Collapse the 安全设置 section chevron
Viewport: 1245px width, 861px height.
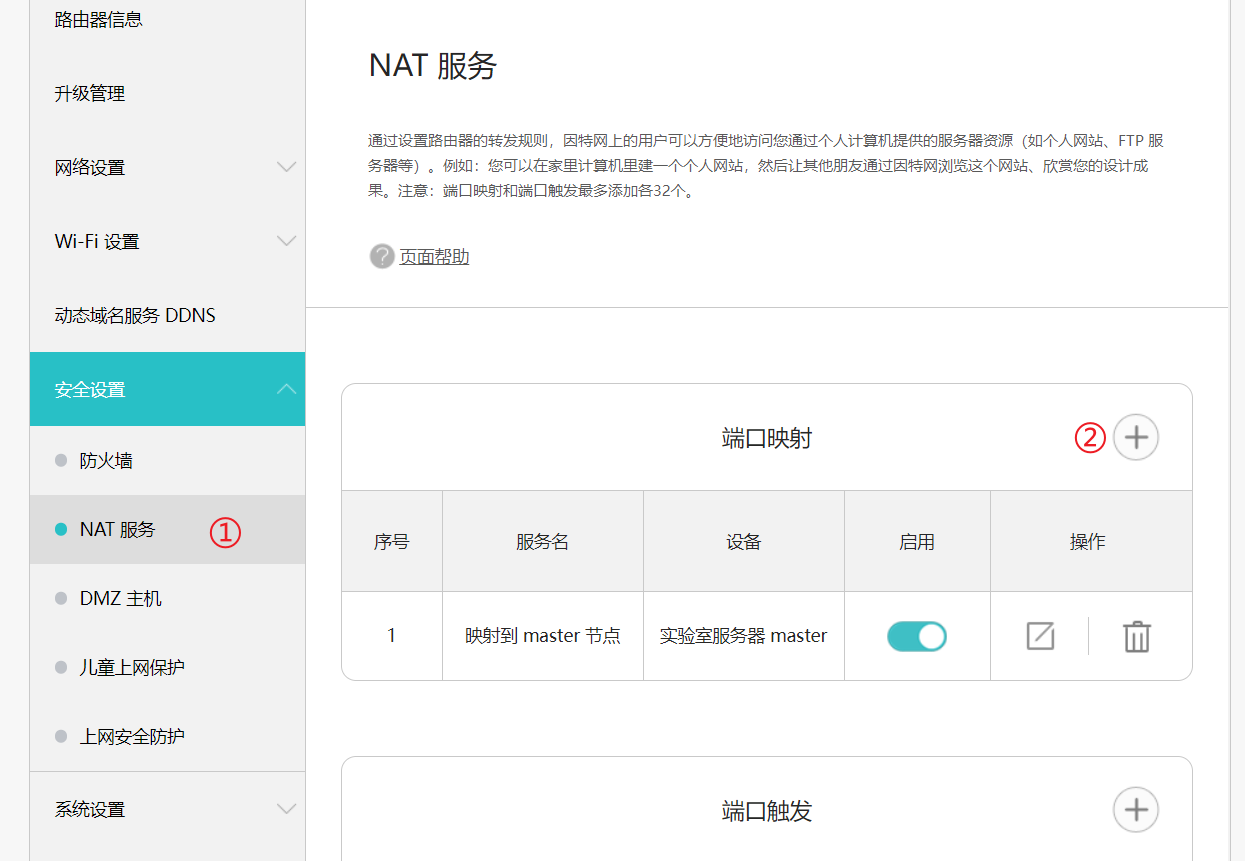(287, 389)
